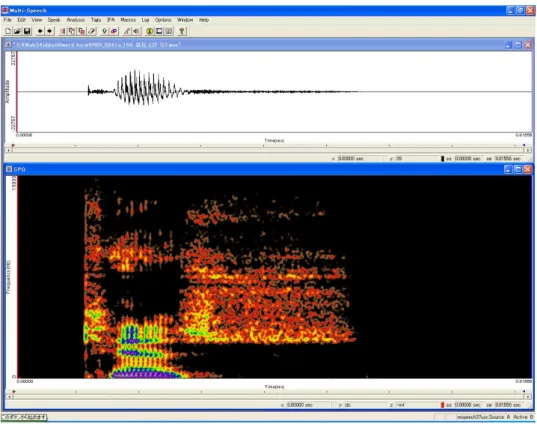Screen dimensions: 537x430
Task: Click the help question mark icon
Action: click(x=182, y=31)
